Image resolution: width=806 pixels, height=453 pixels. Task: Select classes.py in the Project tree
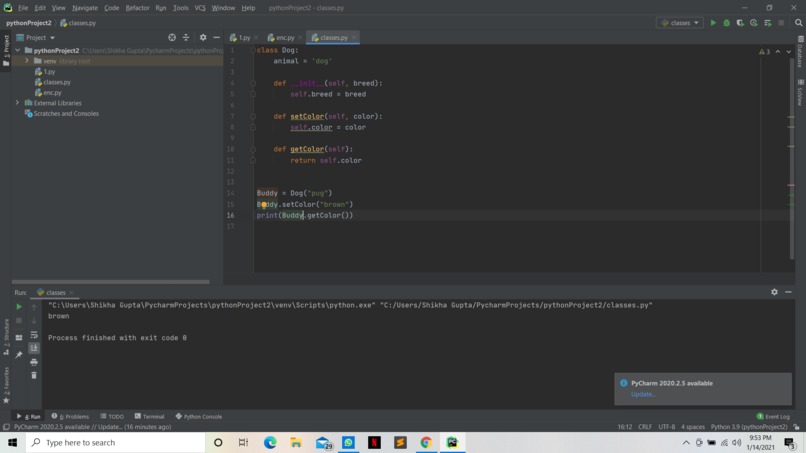[x=57, y=82]
